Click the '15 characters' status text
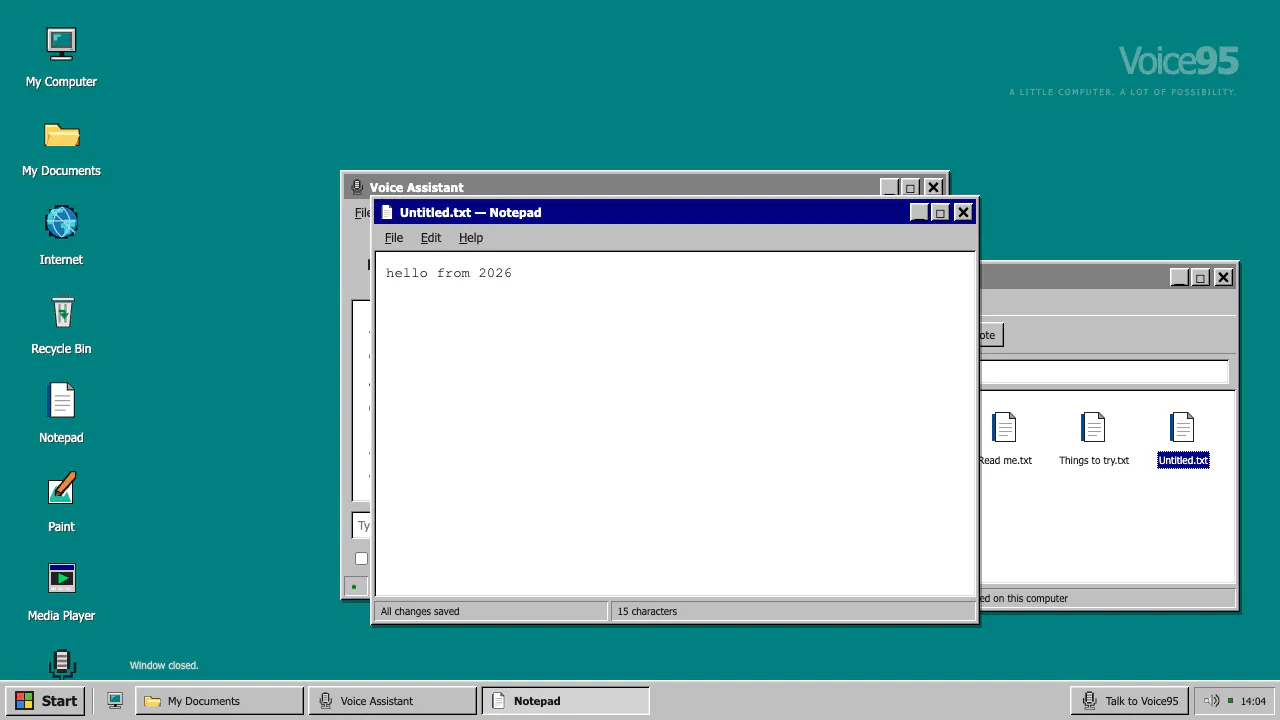Image resolution: width=1280 pixels, height=720 pixels. point(647,611)
